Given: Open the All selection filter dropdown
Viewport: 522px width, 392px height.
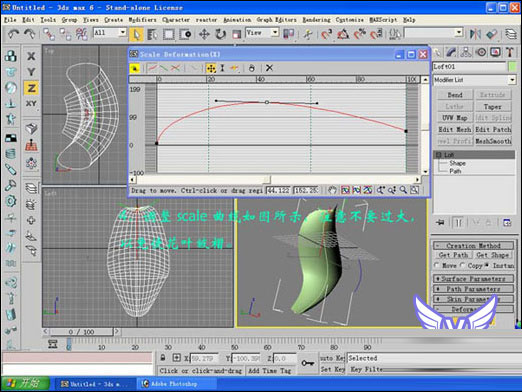Looking at the screenshot, I should click(x=123, y=32).
